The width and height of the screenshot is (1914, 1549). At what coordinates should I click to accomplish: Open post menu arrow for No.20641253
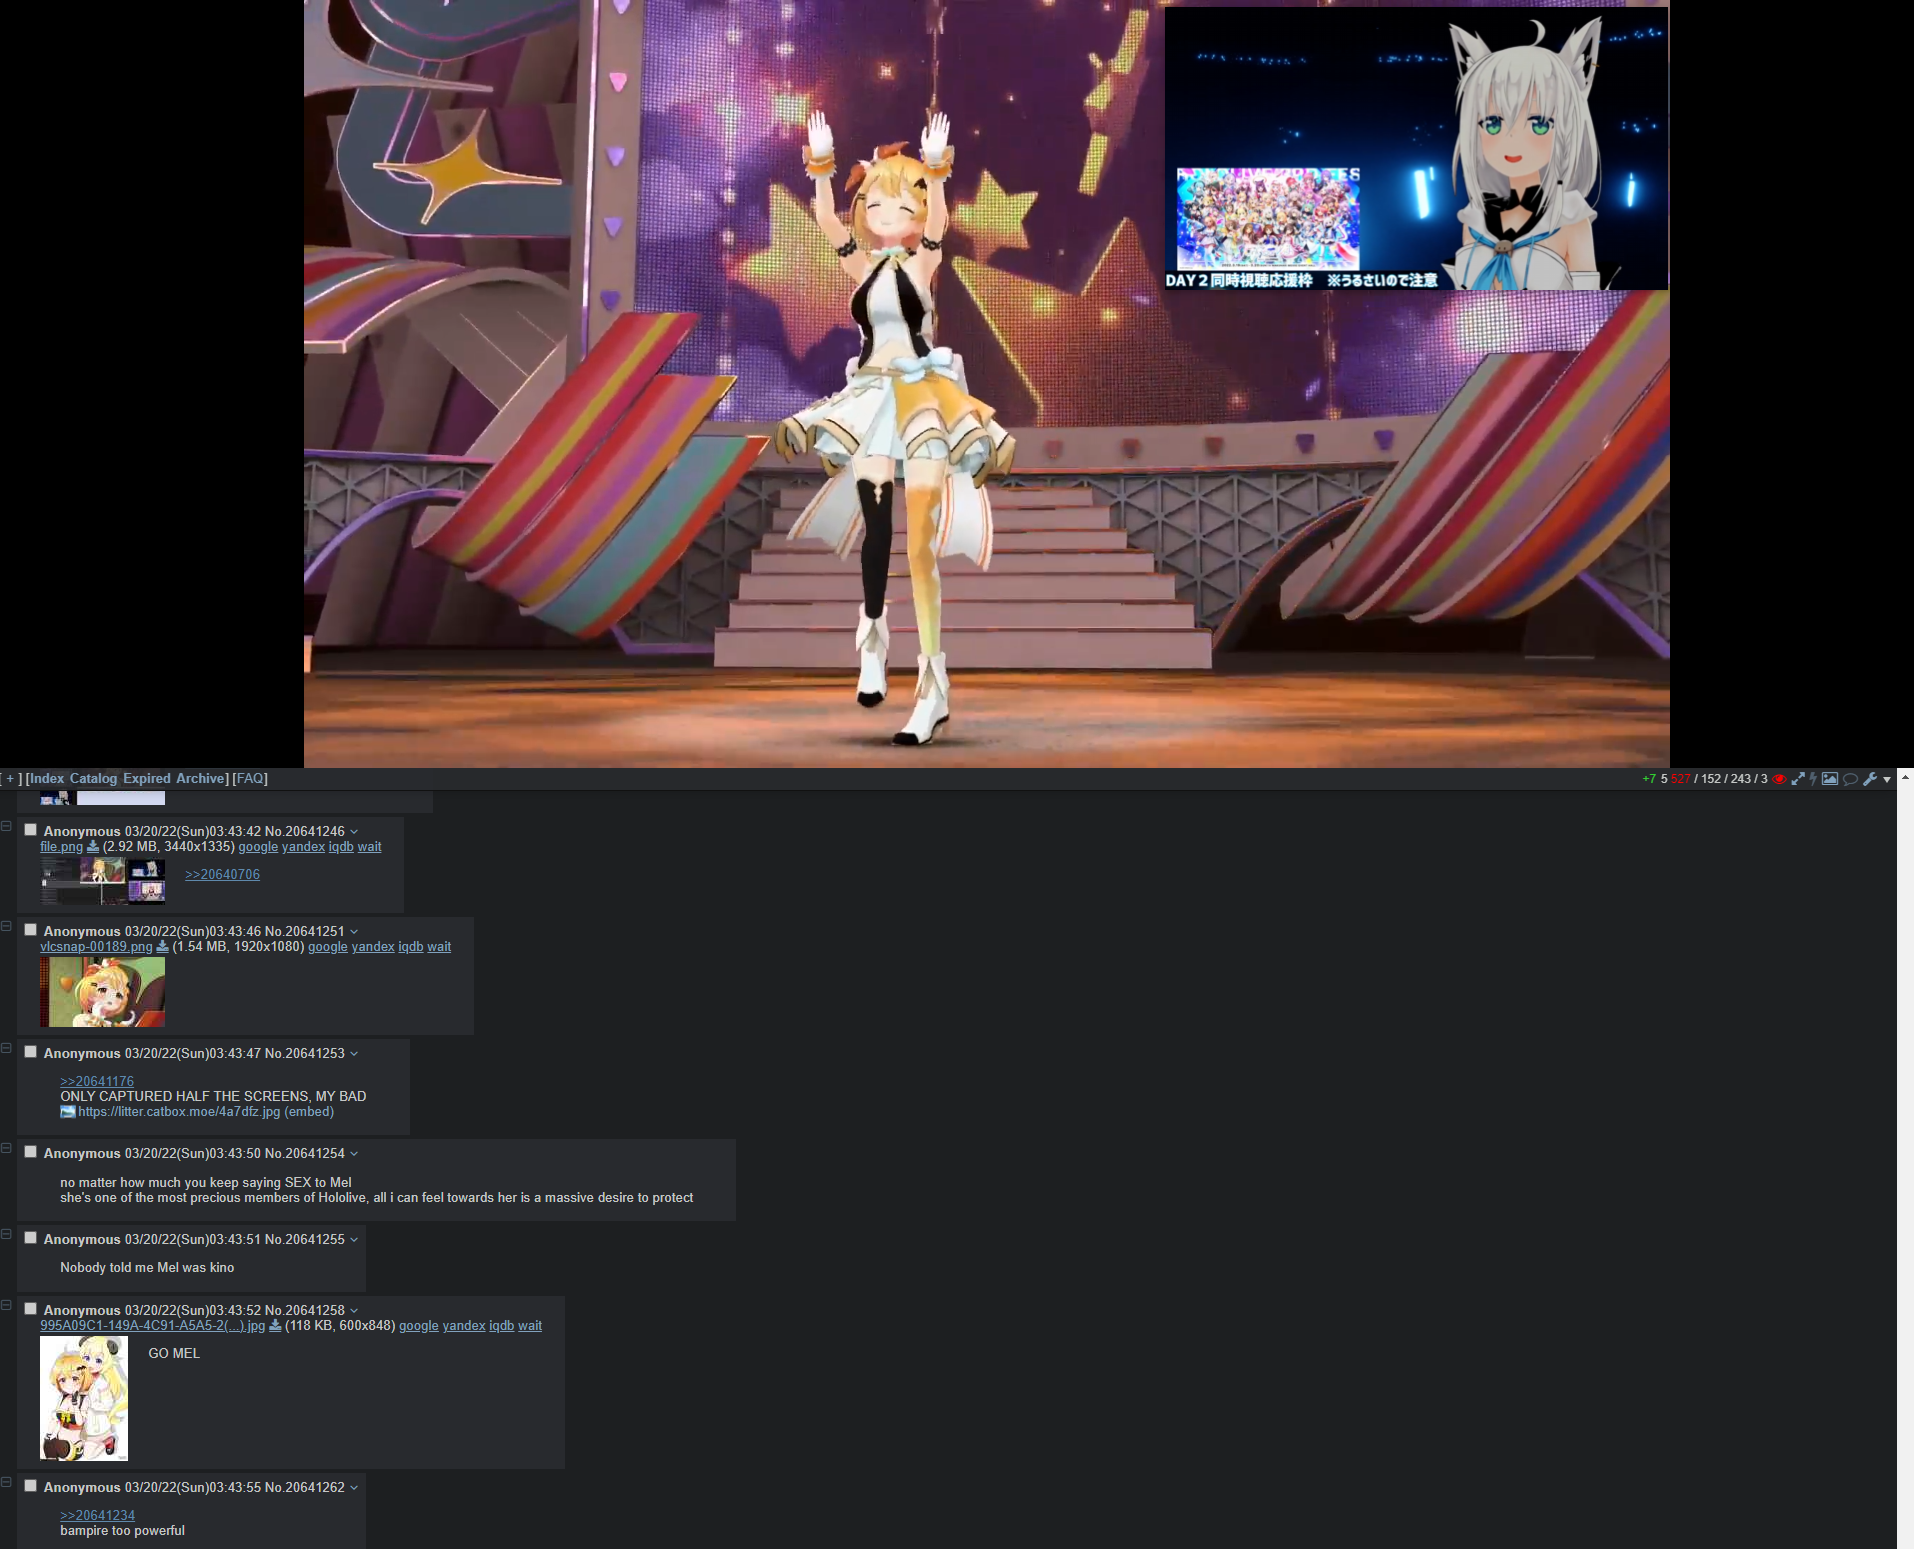[354, 1054]
